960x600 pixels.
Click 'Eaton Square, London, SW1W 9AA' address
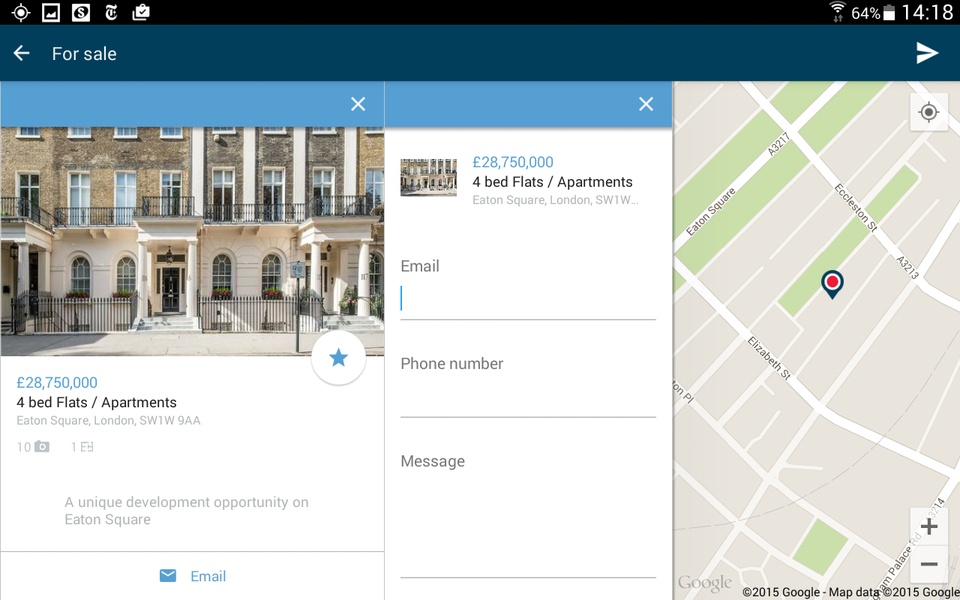pyautogui.click(x=108, y=421)
